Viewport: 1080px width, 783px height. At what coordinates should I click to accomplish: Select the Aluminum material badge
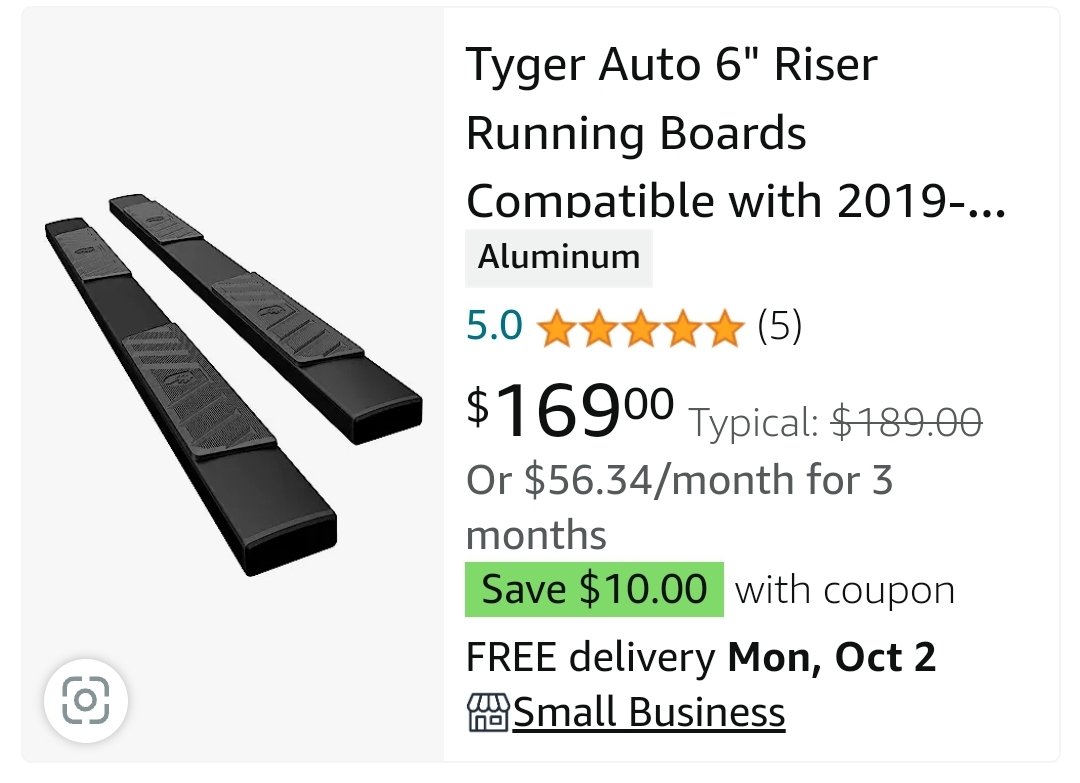point(559,257)
